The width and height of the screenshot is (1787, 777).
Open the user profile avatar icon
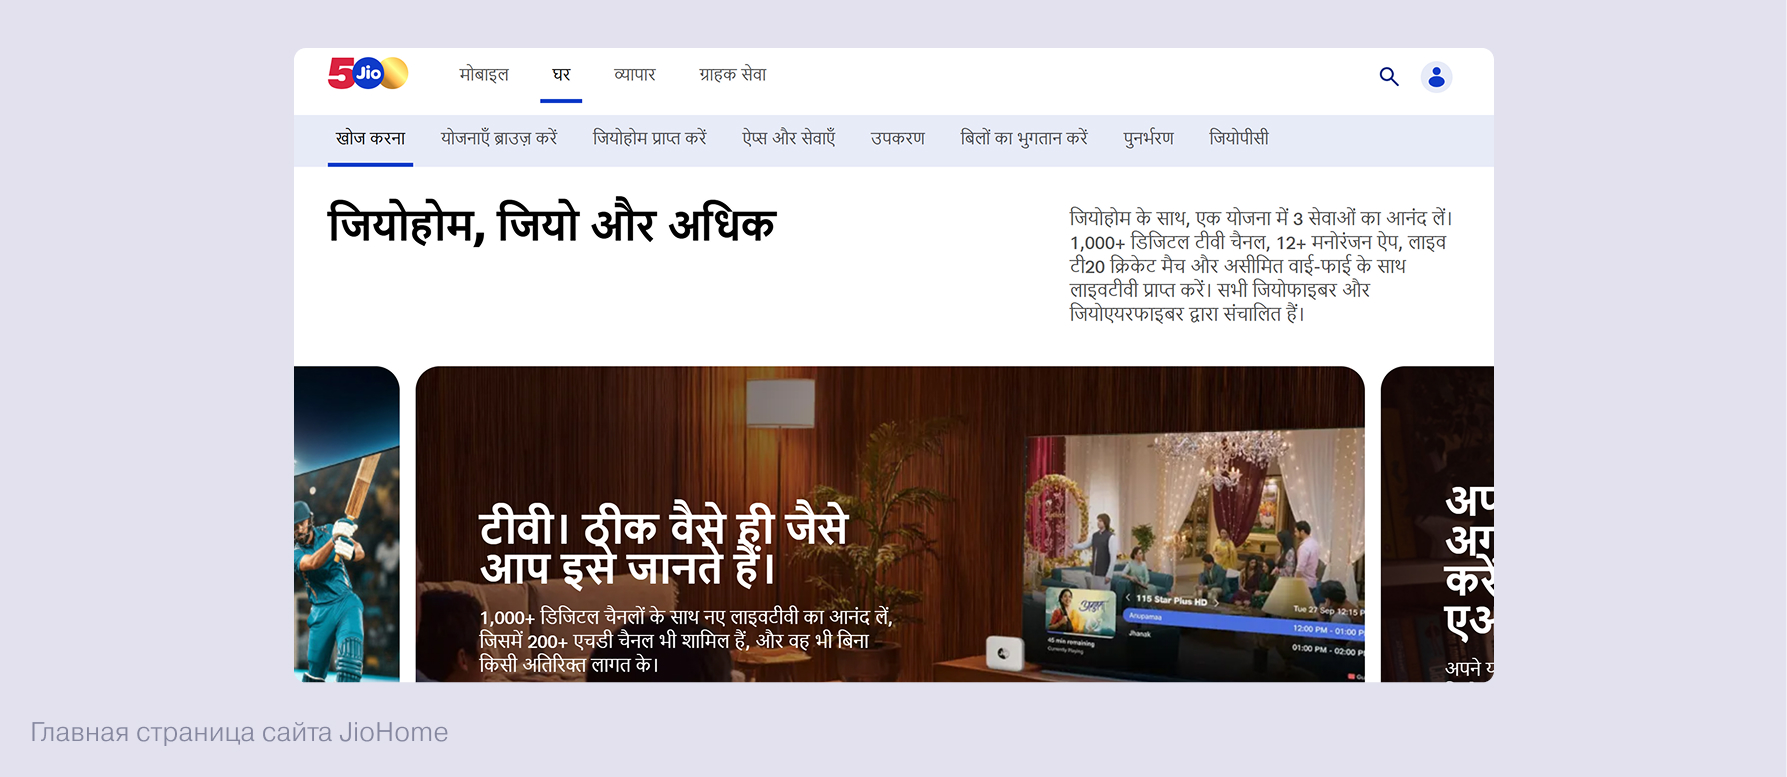[x=1436, y=77]
